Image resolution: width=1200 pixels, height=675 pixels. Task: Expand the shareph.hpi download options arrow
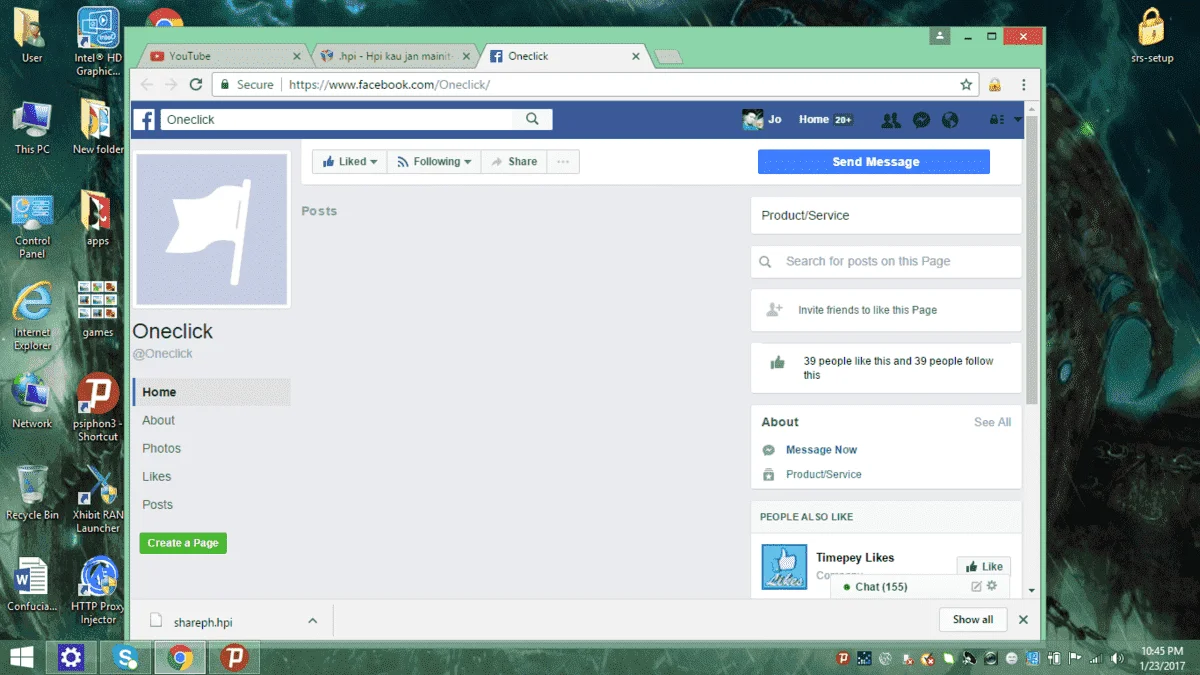(312, 621)
